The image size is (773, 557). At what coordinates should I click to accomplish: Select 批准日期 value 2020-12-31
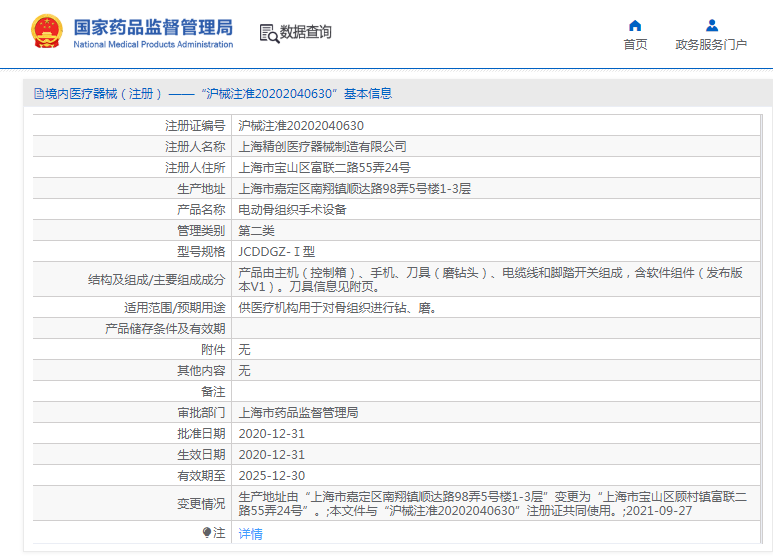(272, 434)
